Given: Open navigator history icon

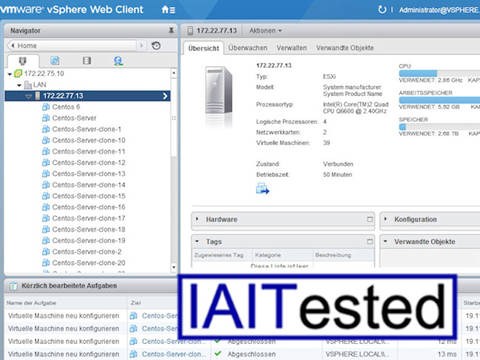Looking at the screenshot, I should 156,45.
